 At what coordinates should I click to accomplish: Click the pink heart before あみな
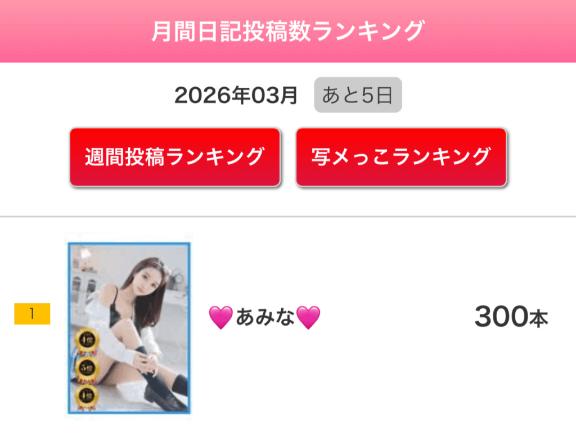pos(220,317)
